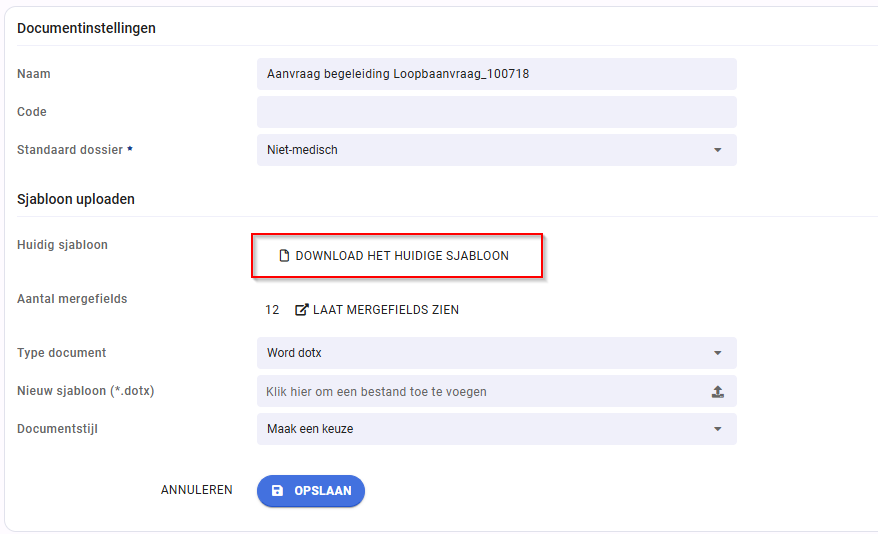Click the save disk icon on Opslaan
Screen dimensions: 878x534
click(277, 491)
